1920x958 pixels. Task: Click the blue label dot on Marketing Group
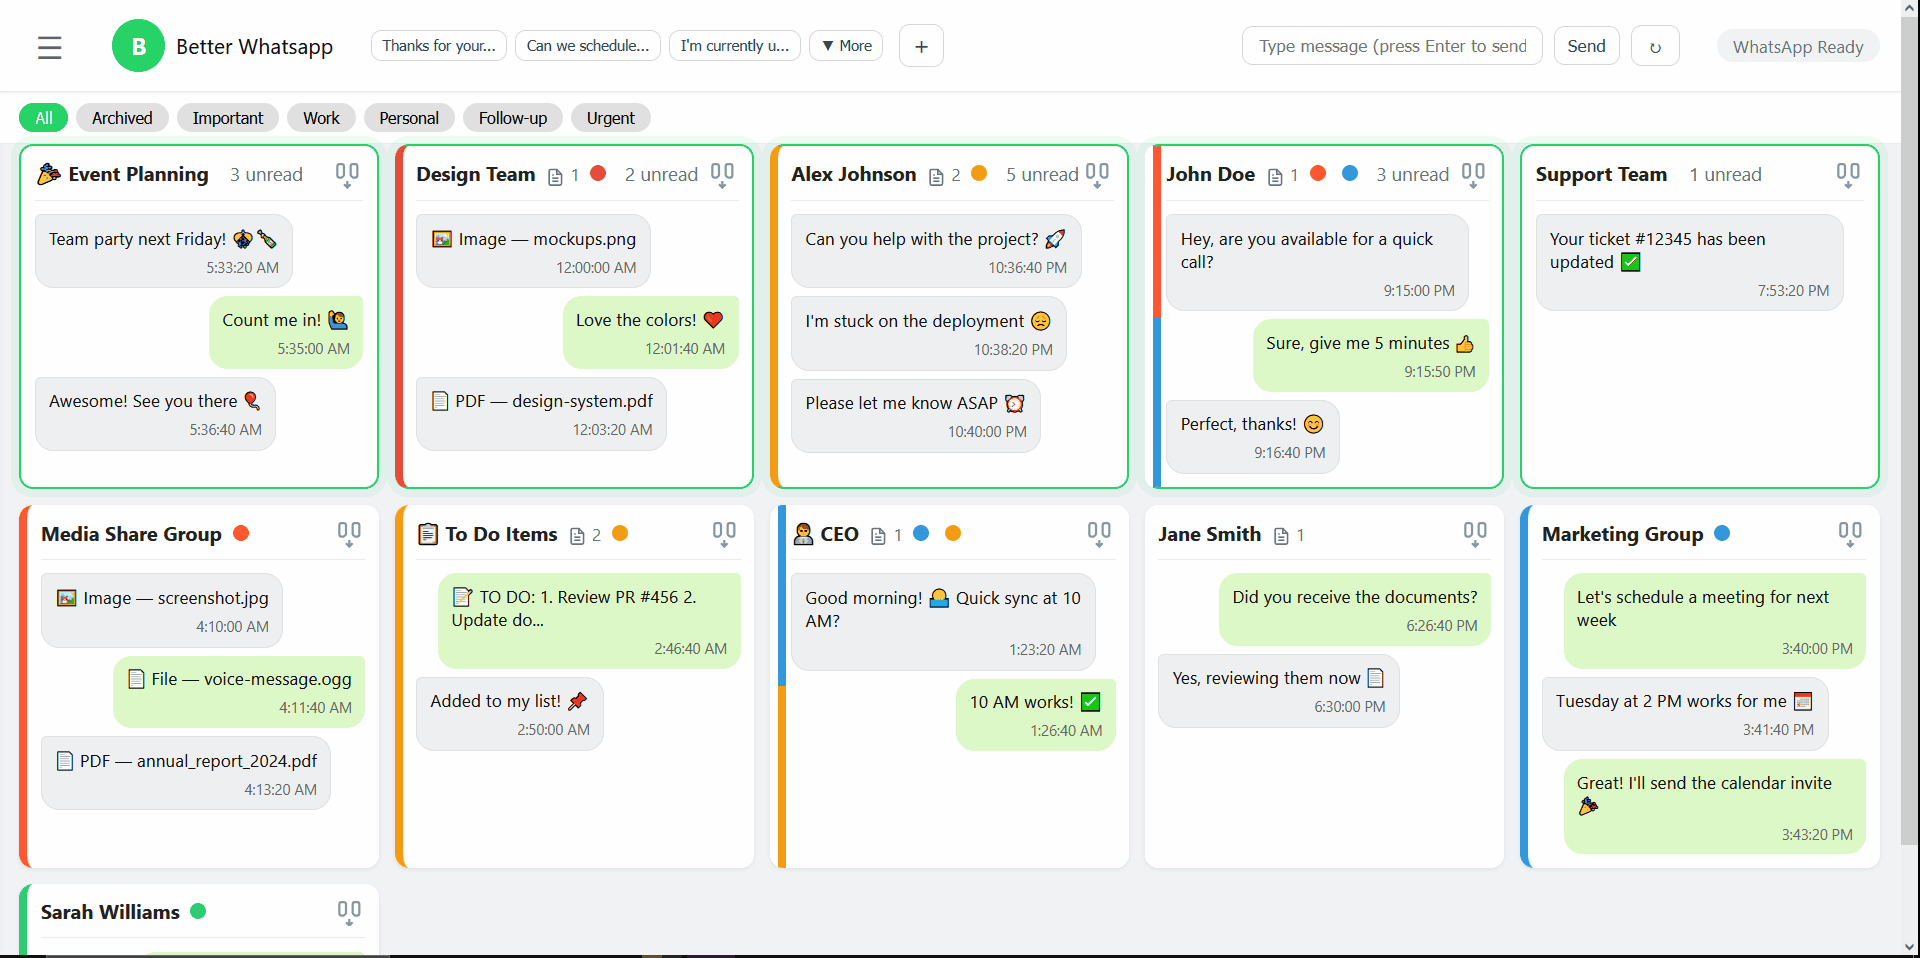point(1722,533)
